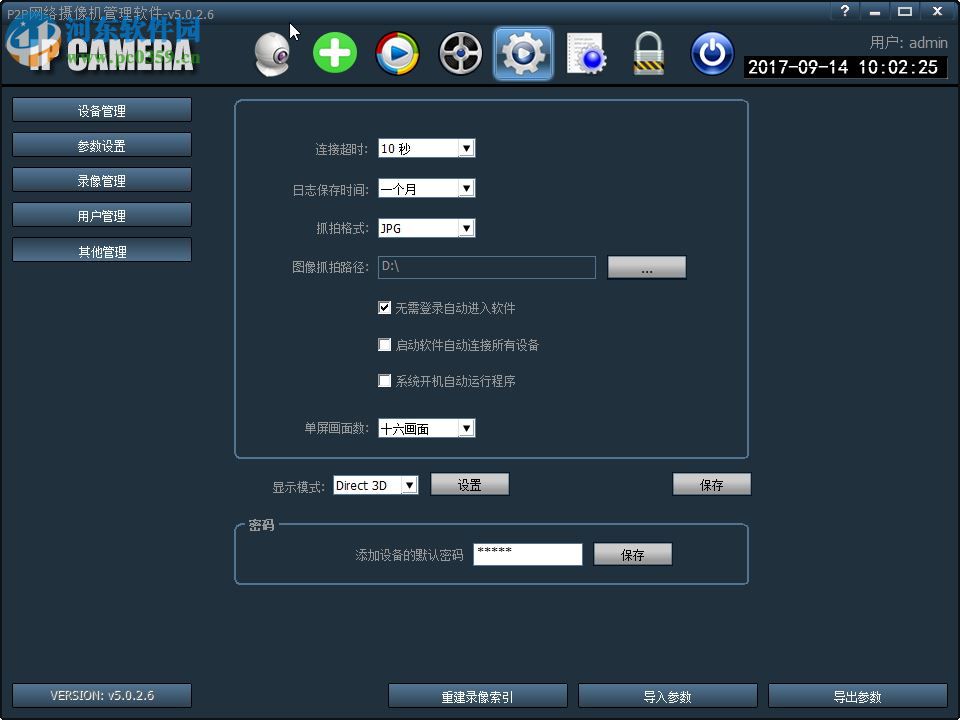Open recordings via the film reel icon
960x720 pixels.
(x=459, y=52)
